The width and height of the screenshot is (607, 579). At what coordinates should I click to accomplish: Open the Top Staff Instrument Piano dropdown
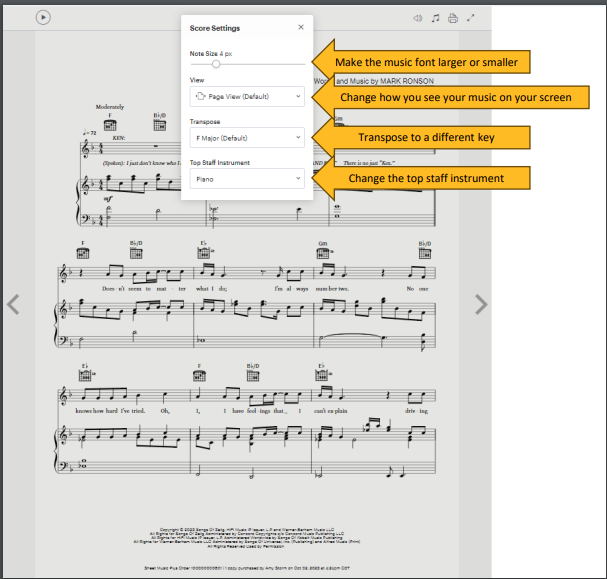coord(247,179)
